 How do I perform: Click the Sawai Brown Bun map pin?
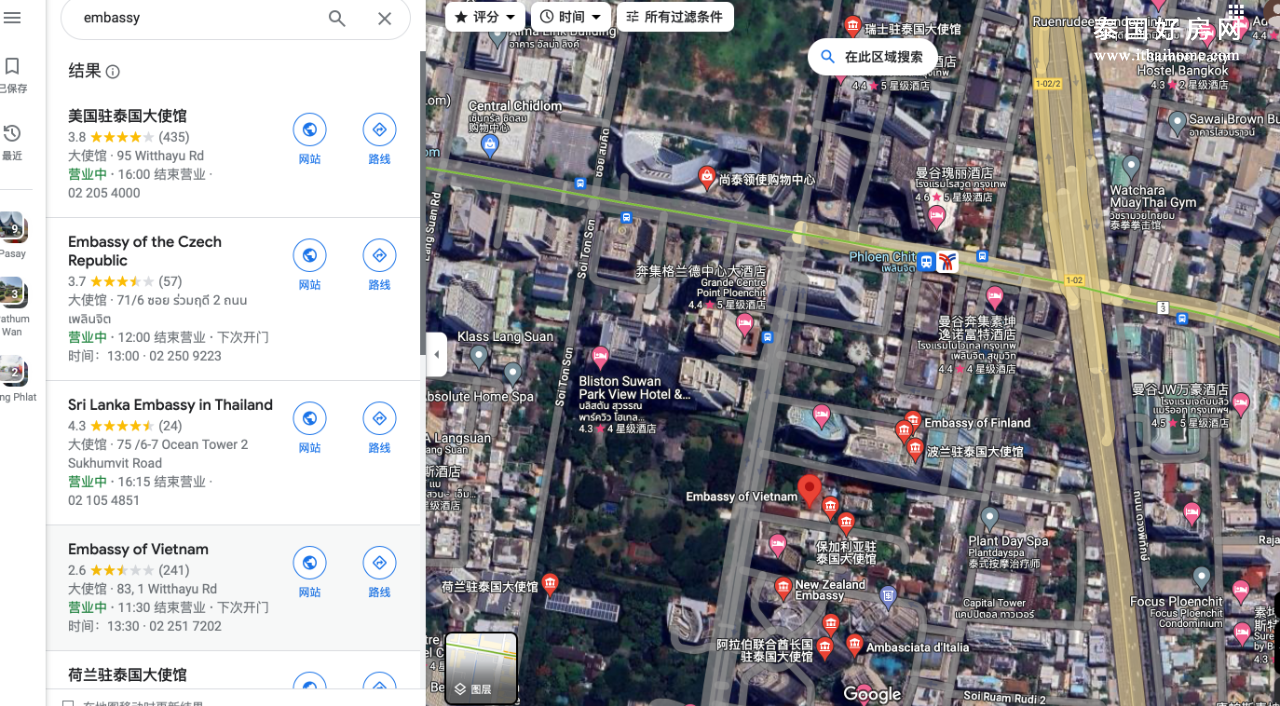(1177, 123)
